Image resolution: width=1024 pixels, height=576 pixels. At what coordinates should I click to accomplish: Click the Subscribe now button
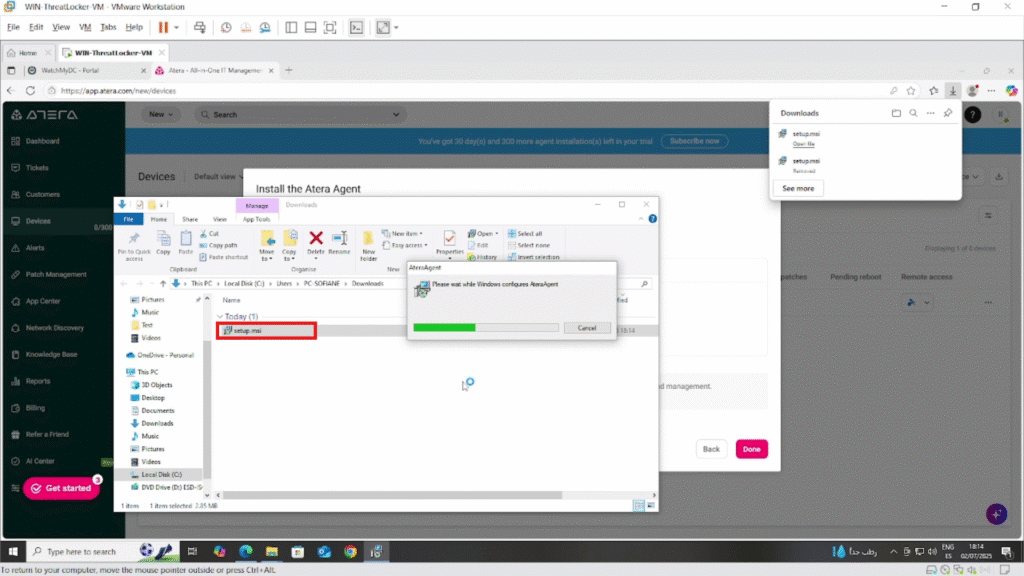[694, 141]
